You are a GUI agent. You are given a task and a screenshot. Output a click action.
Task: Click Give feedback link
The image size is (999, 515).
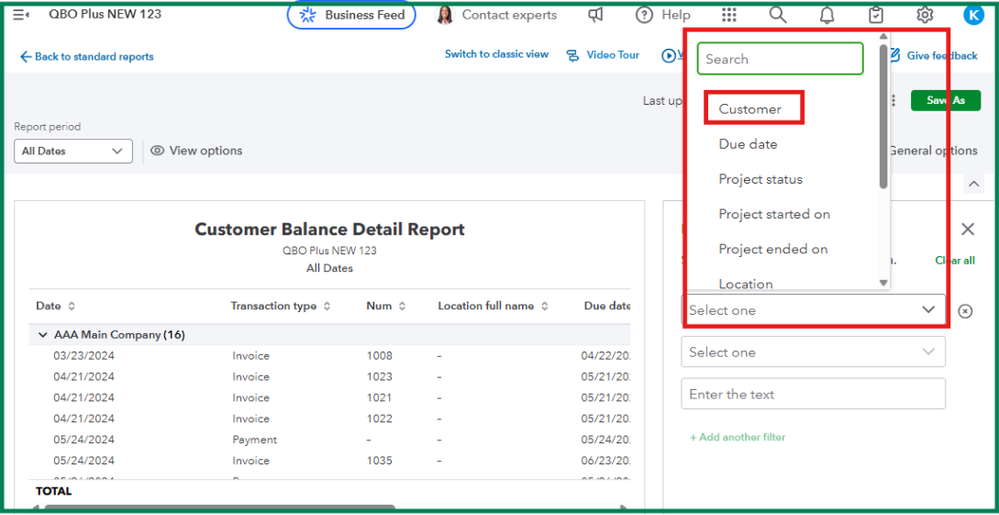tap(934, 55)
